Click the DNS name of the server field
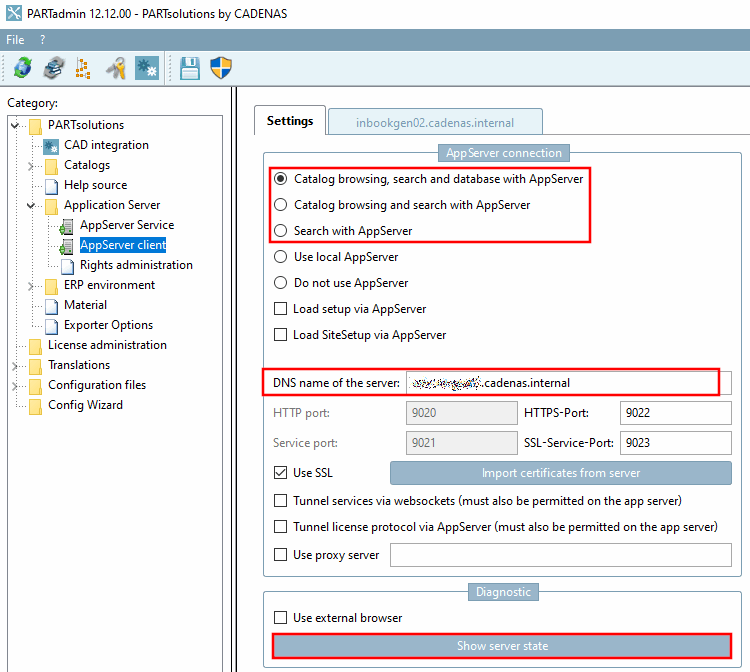 569,383
